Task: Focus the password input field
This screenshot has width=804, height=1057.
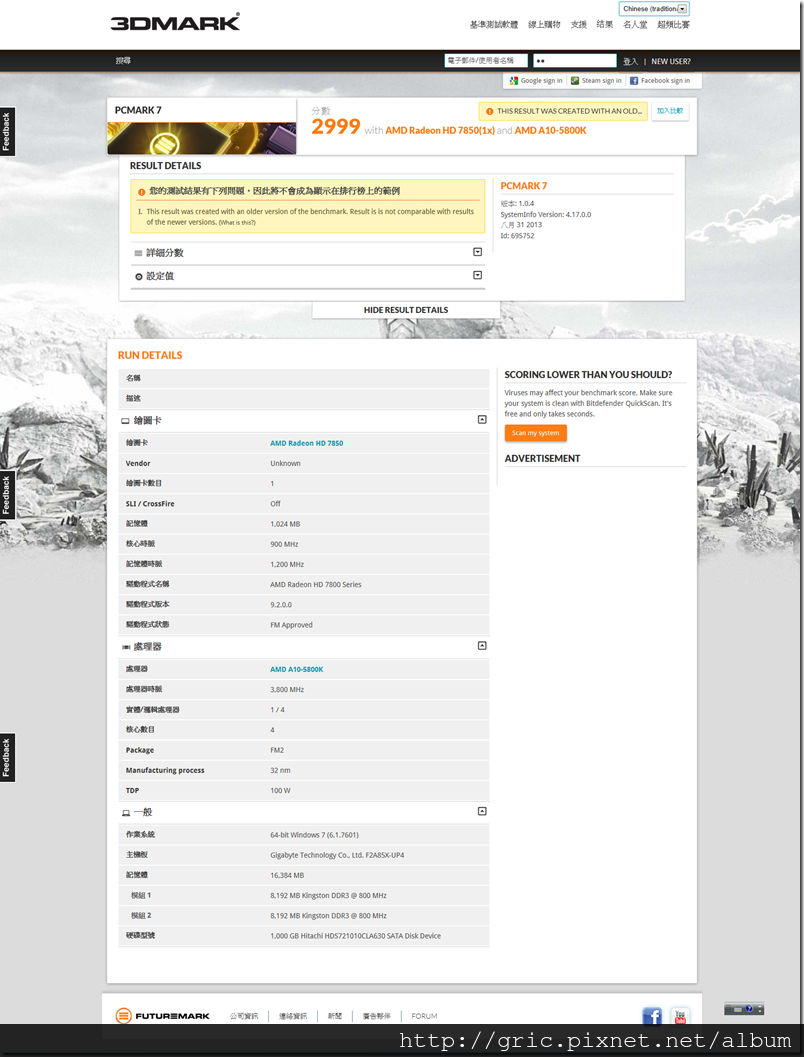Action: point(575,61)
